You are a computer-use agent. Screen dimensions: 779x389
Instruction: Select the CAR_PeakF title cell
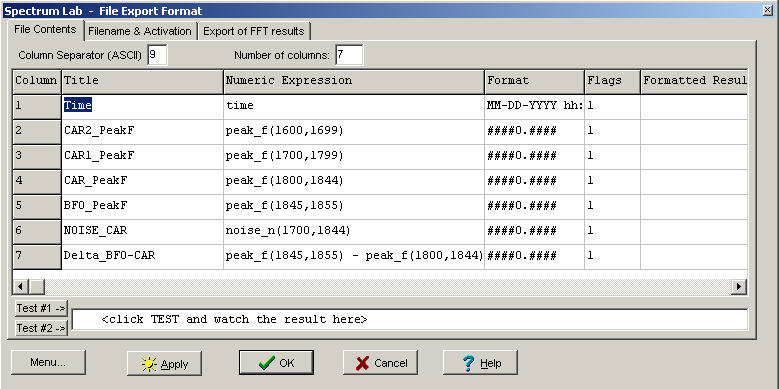click(143, 182)
